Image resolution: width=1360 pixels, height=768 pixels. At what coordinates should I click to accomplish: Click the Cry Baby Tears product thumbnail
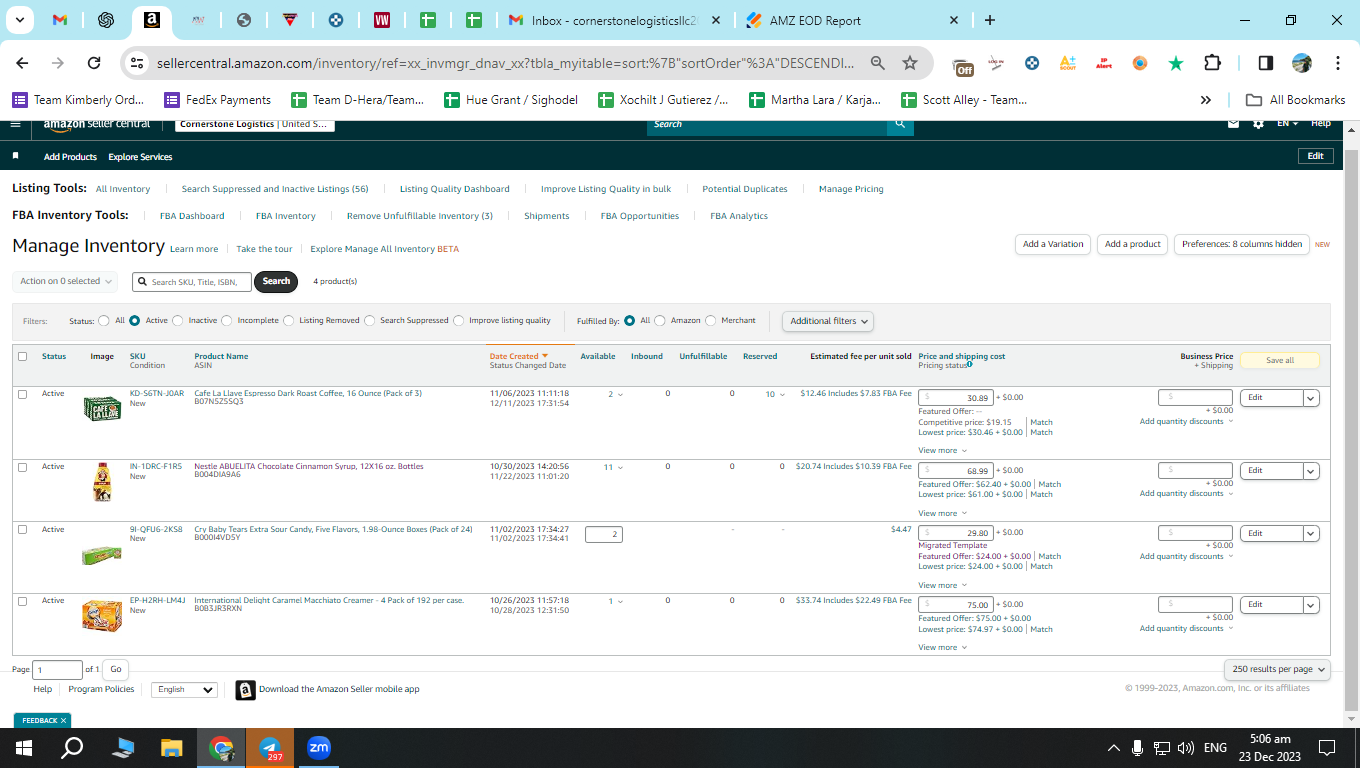101,555
